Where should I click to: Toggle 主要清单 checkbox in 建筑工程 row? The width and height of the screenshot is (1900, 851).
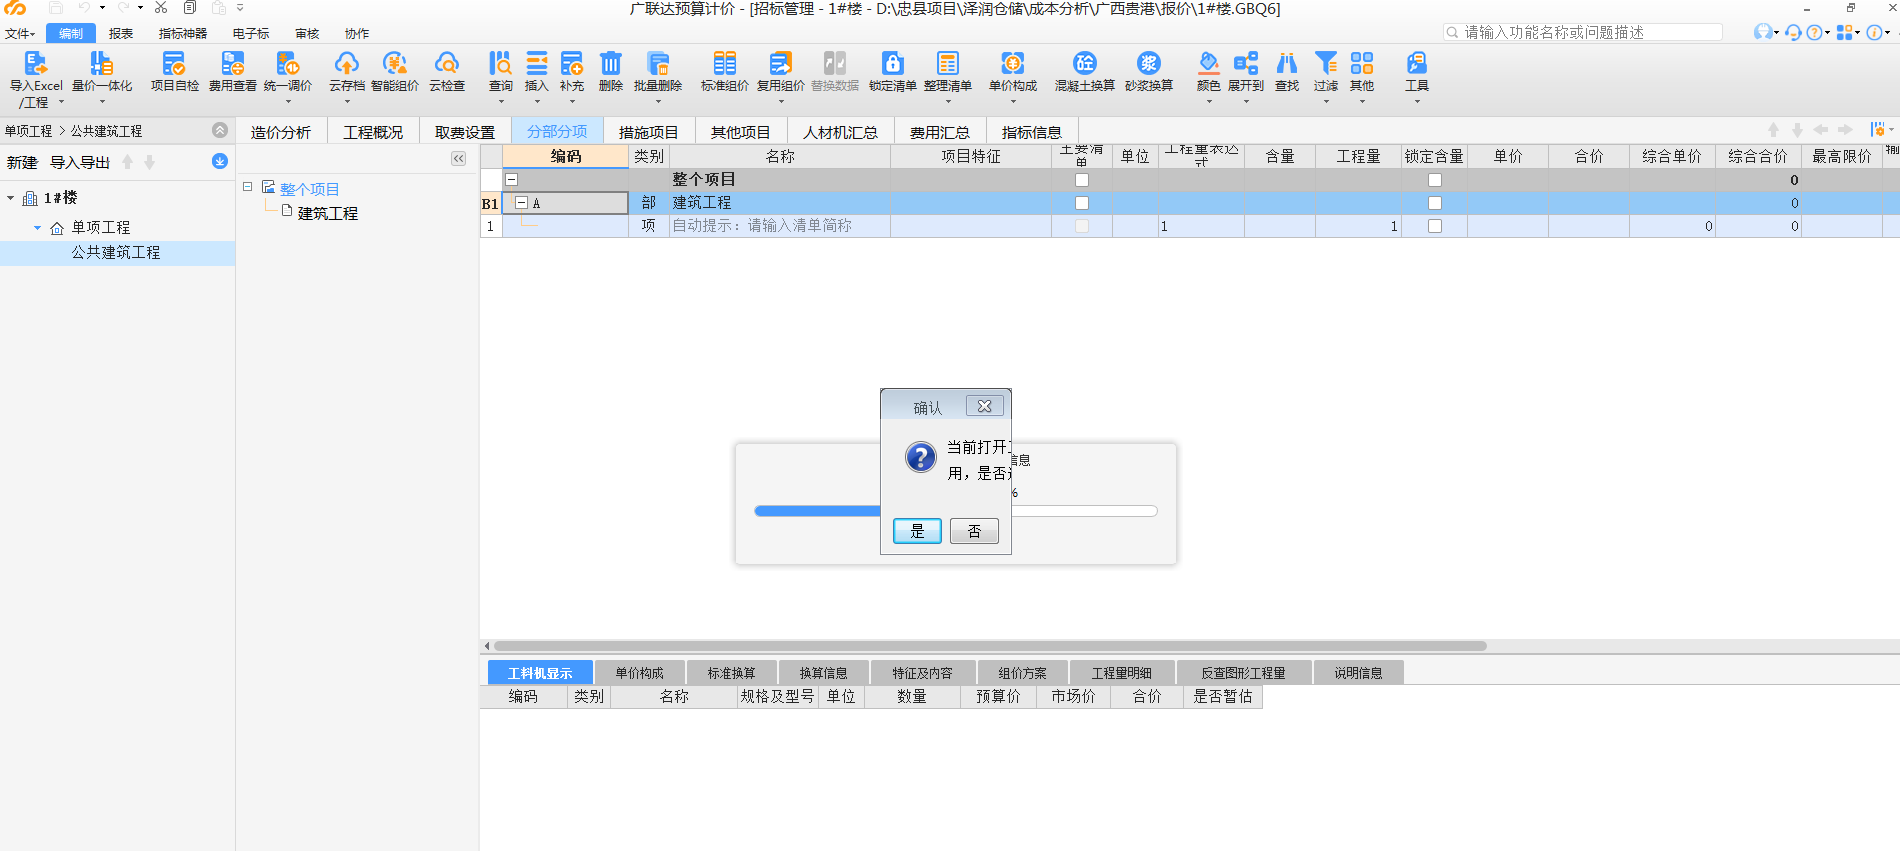pos(1081,203)
